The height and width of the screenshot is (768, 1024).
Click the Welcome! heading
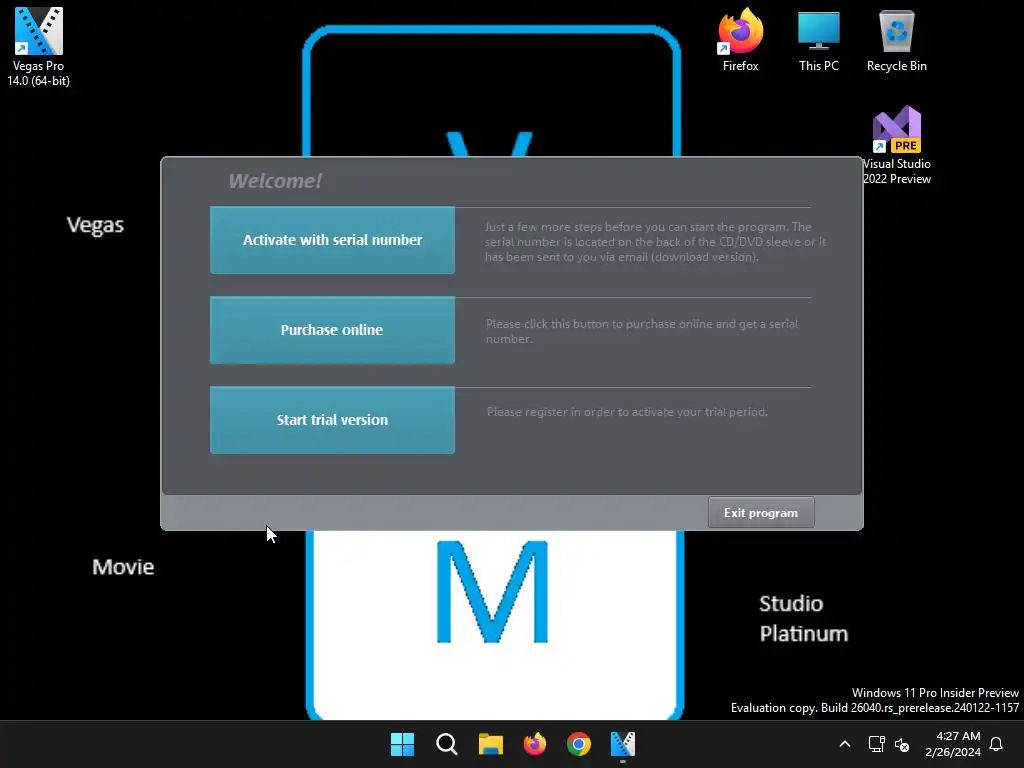click(275, 181)
